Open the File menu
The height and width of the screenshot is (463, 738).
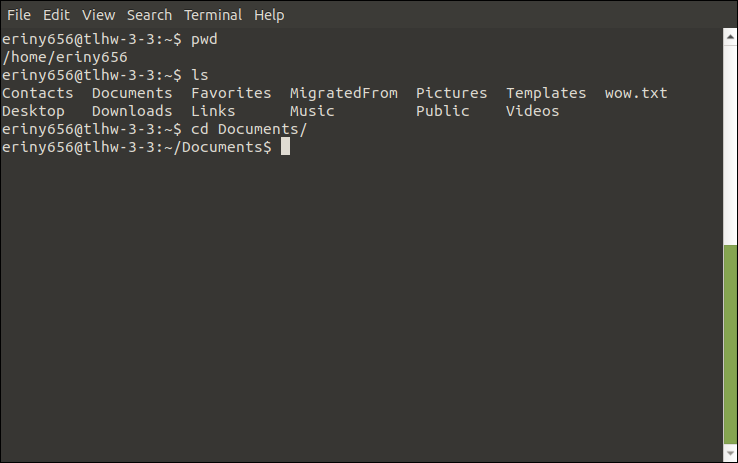pyautogui.click(x=19, y=15)
